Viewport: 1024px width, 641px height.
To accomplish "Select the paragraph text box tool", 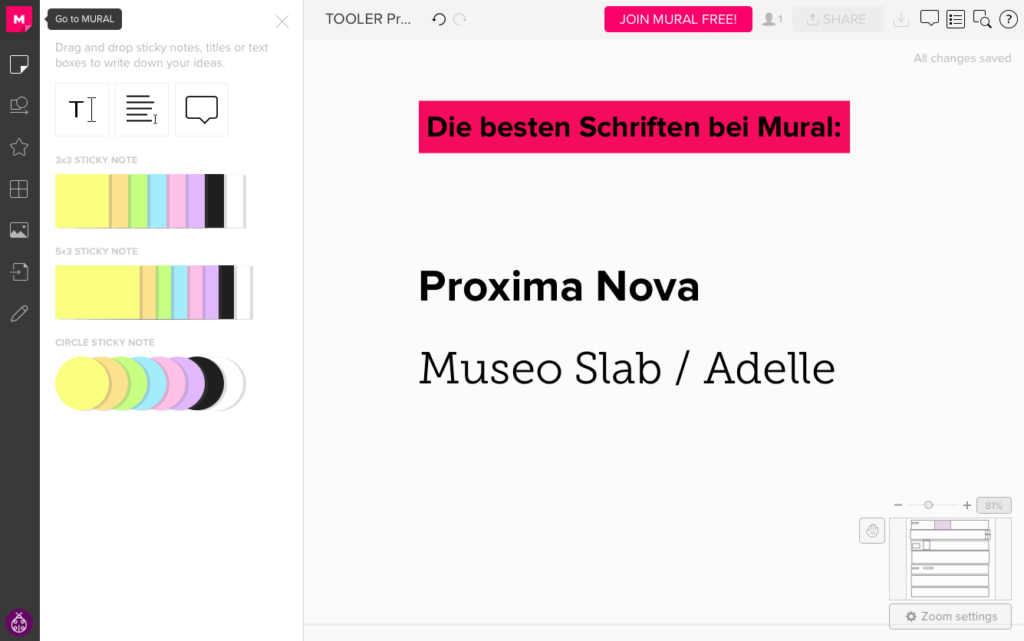I will (142, 110).
